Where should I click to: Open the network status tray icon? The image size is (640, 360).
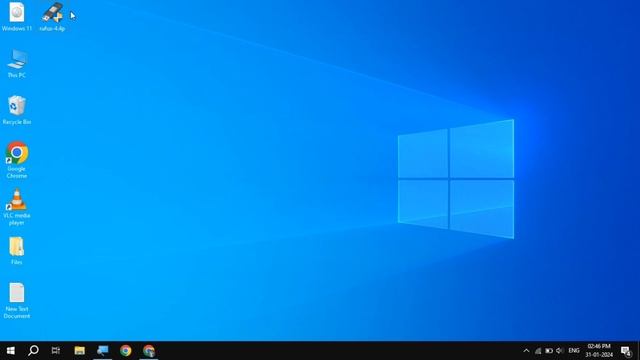538,351
